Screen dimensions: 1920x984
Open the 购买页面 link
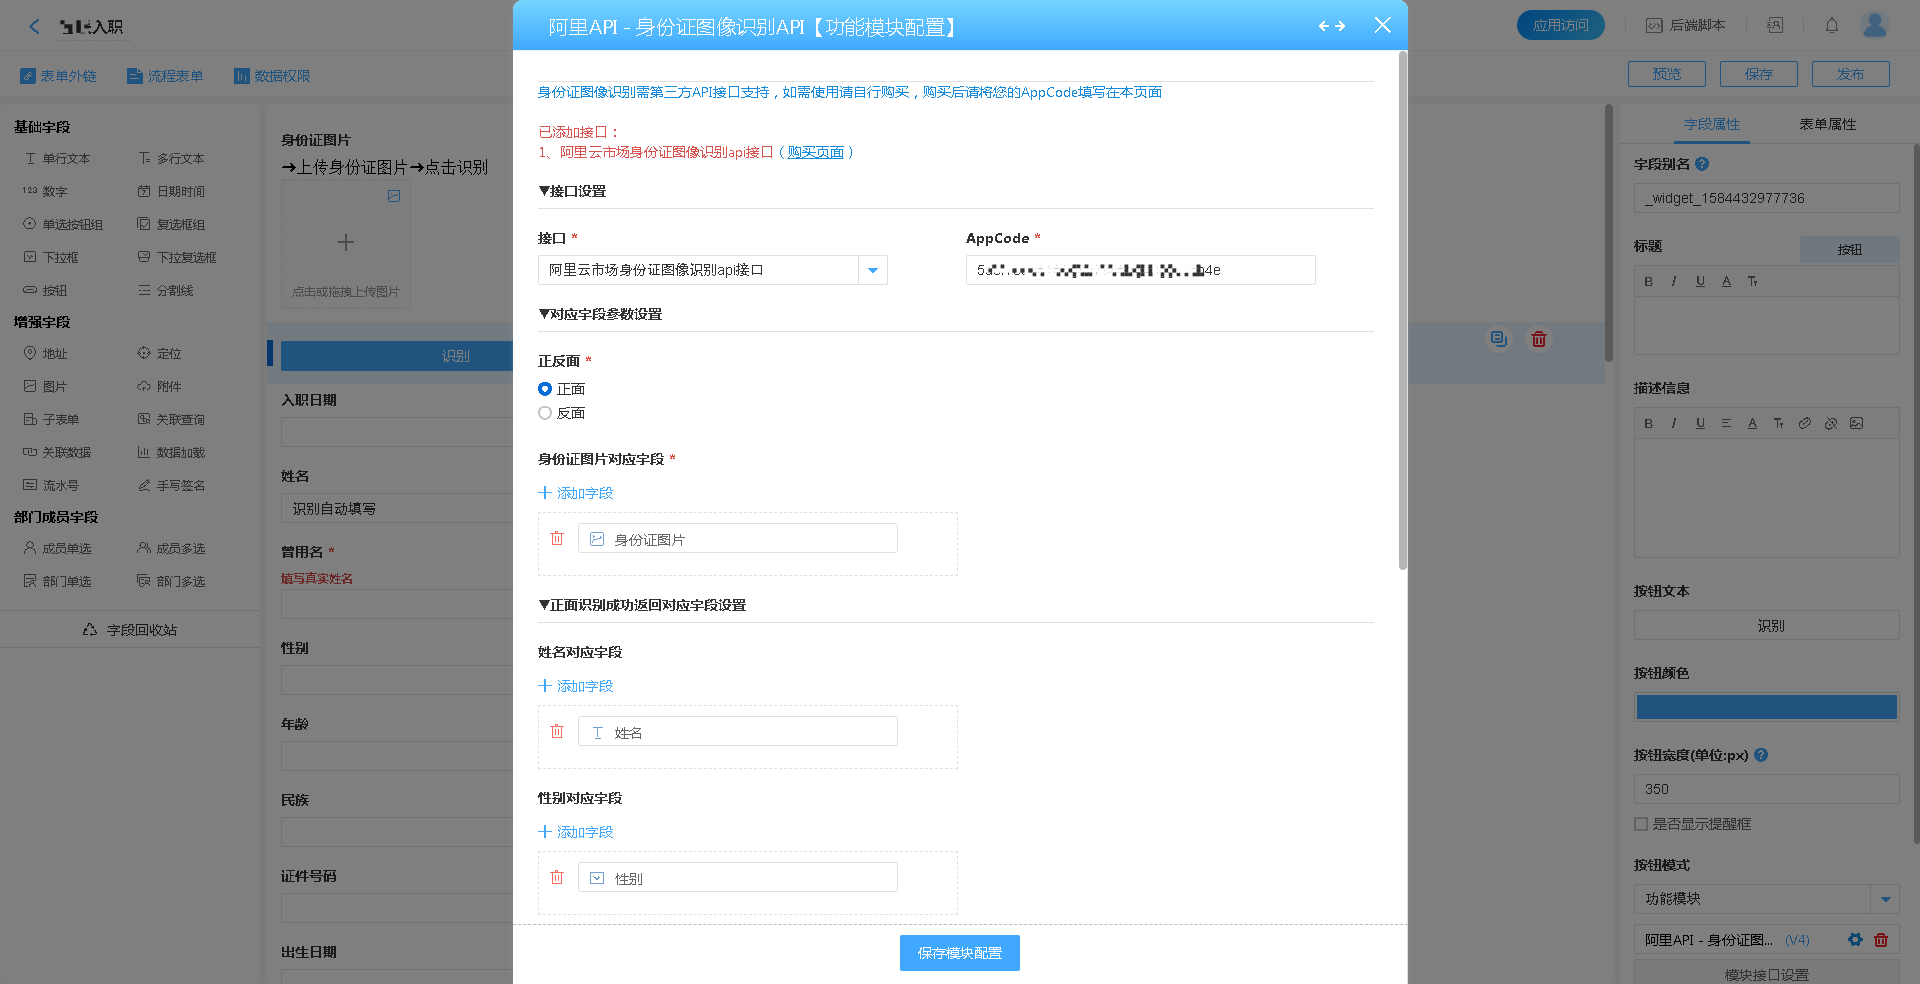(815, 152)
